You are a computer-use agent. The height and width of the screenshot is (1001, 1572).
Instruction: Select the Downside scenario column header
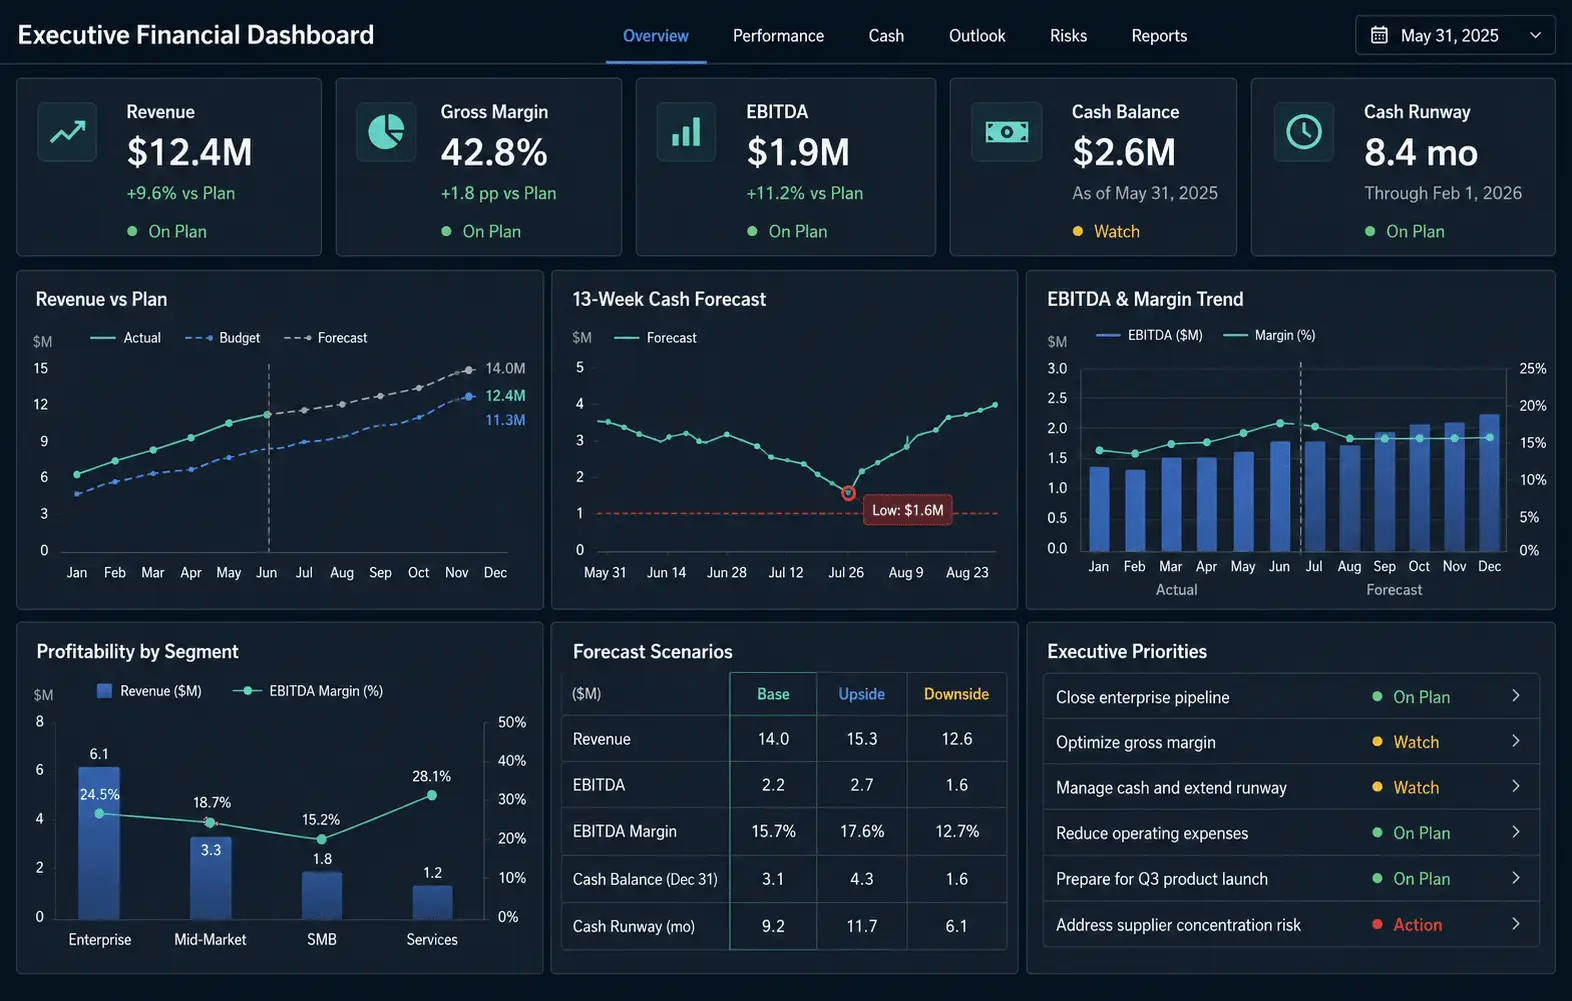click(956, 694)
